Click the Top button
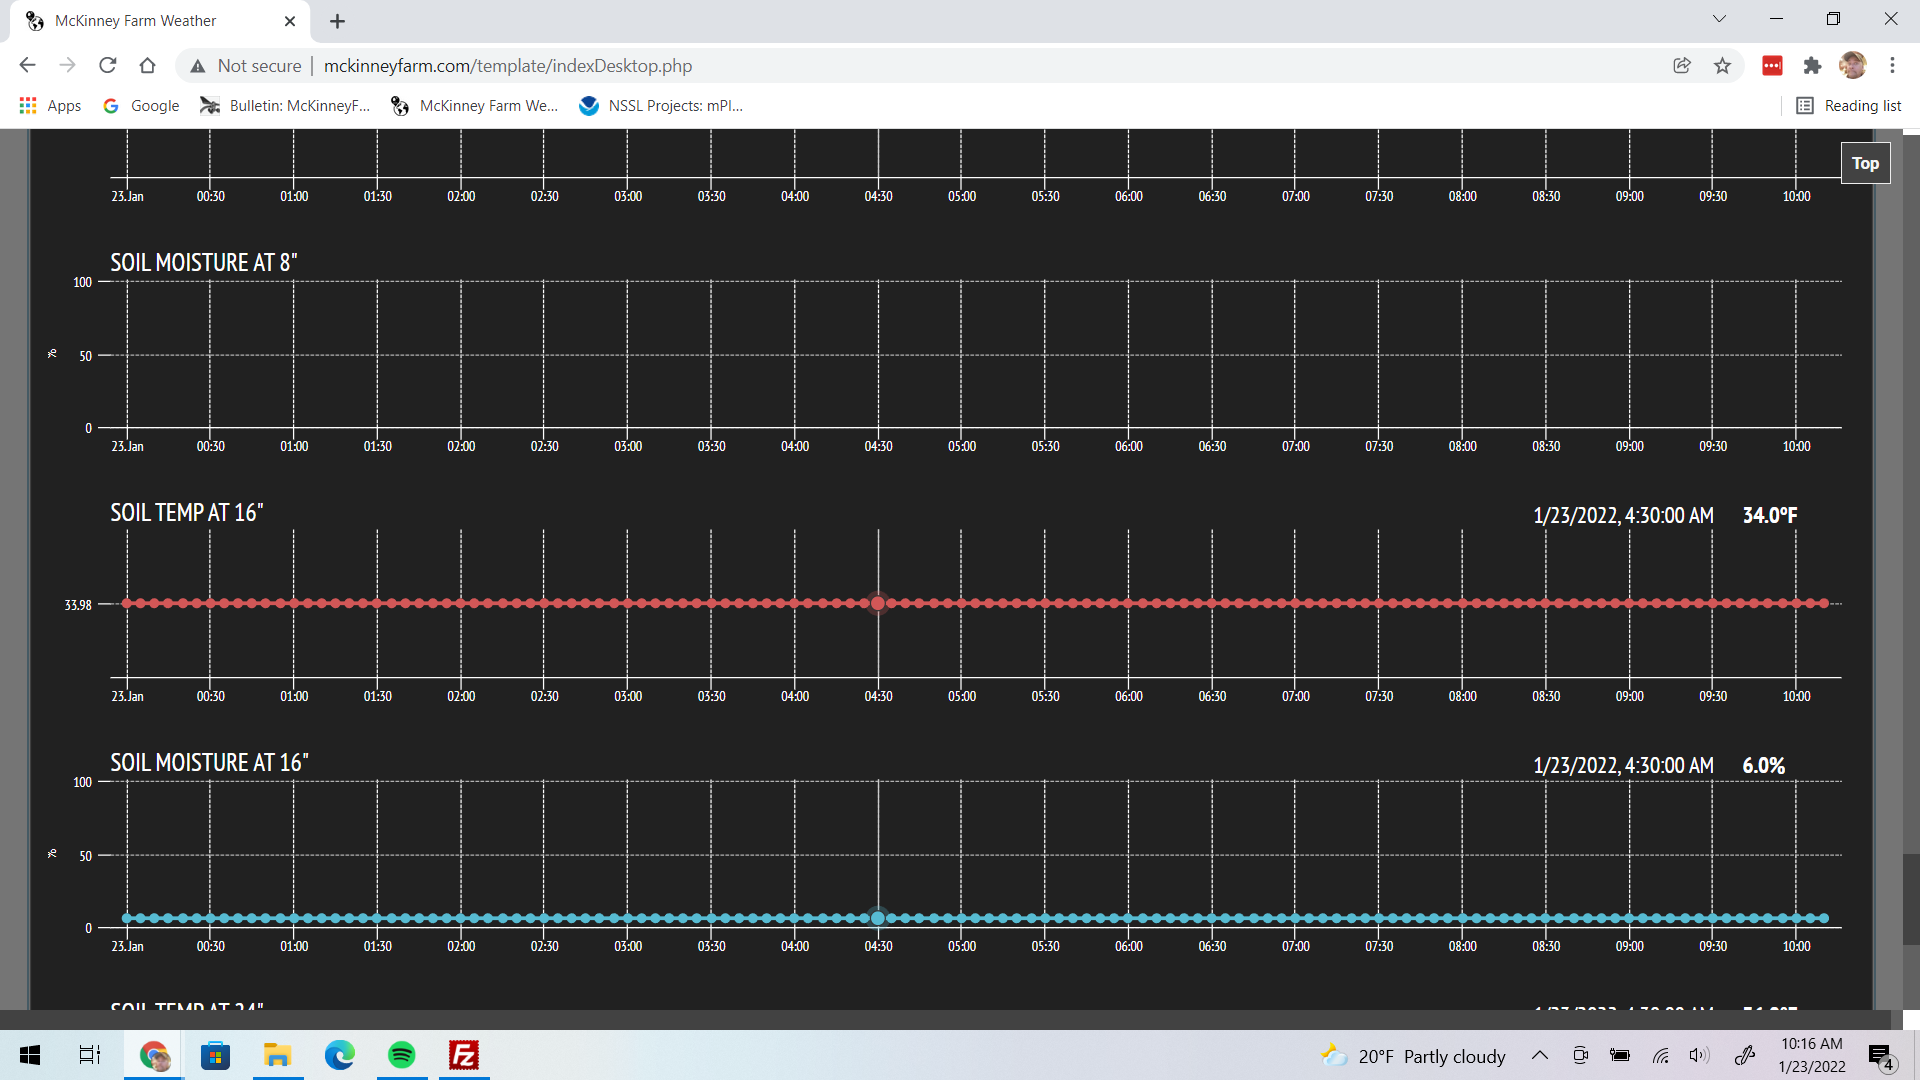1920x1080 pixels. (1865, 163)
